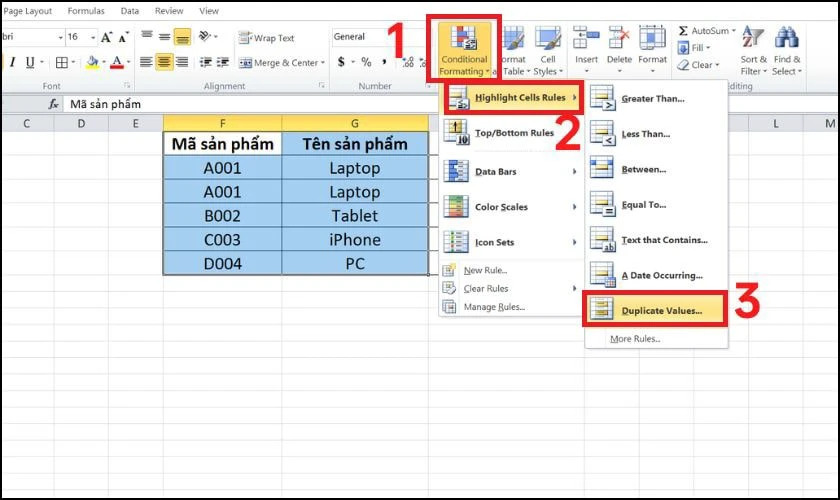Click the Format as Table icon
This screenshot has height=500, width=840.
point(512,49)
